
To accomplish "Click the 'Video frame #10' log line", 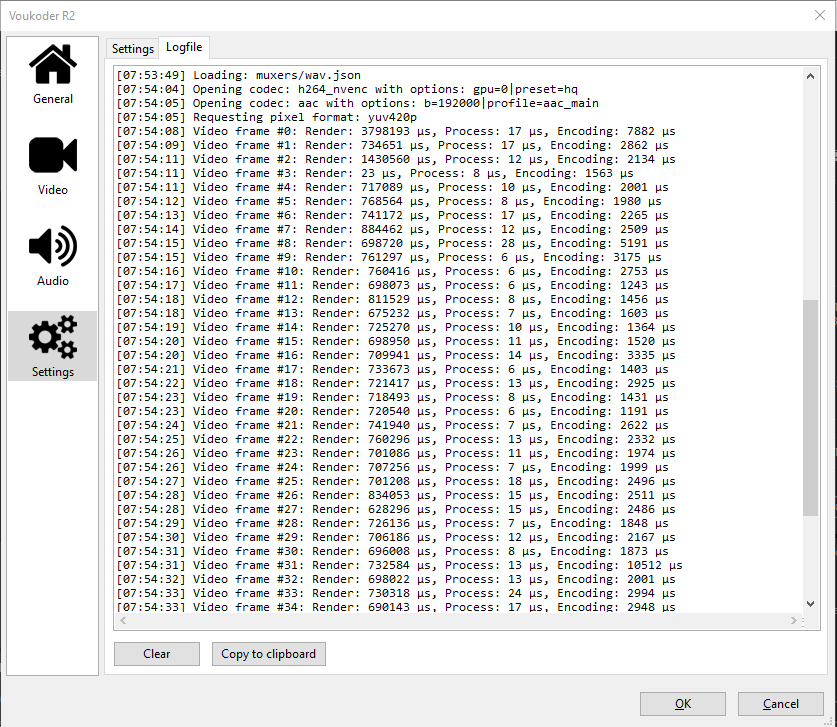I will tap(392, 271).
